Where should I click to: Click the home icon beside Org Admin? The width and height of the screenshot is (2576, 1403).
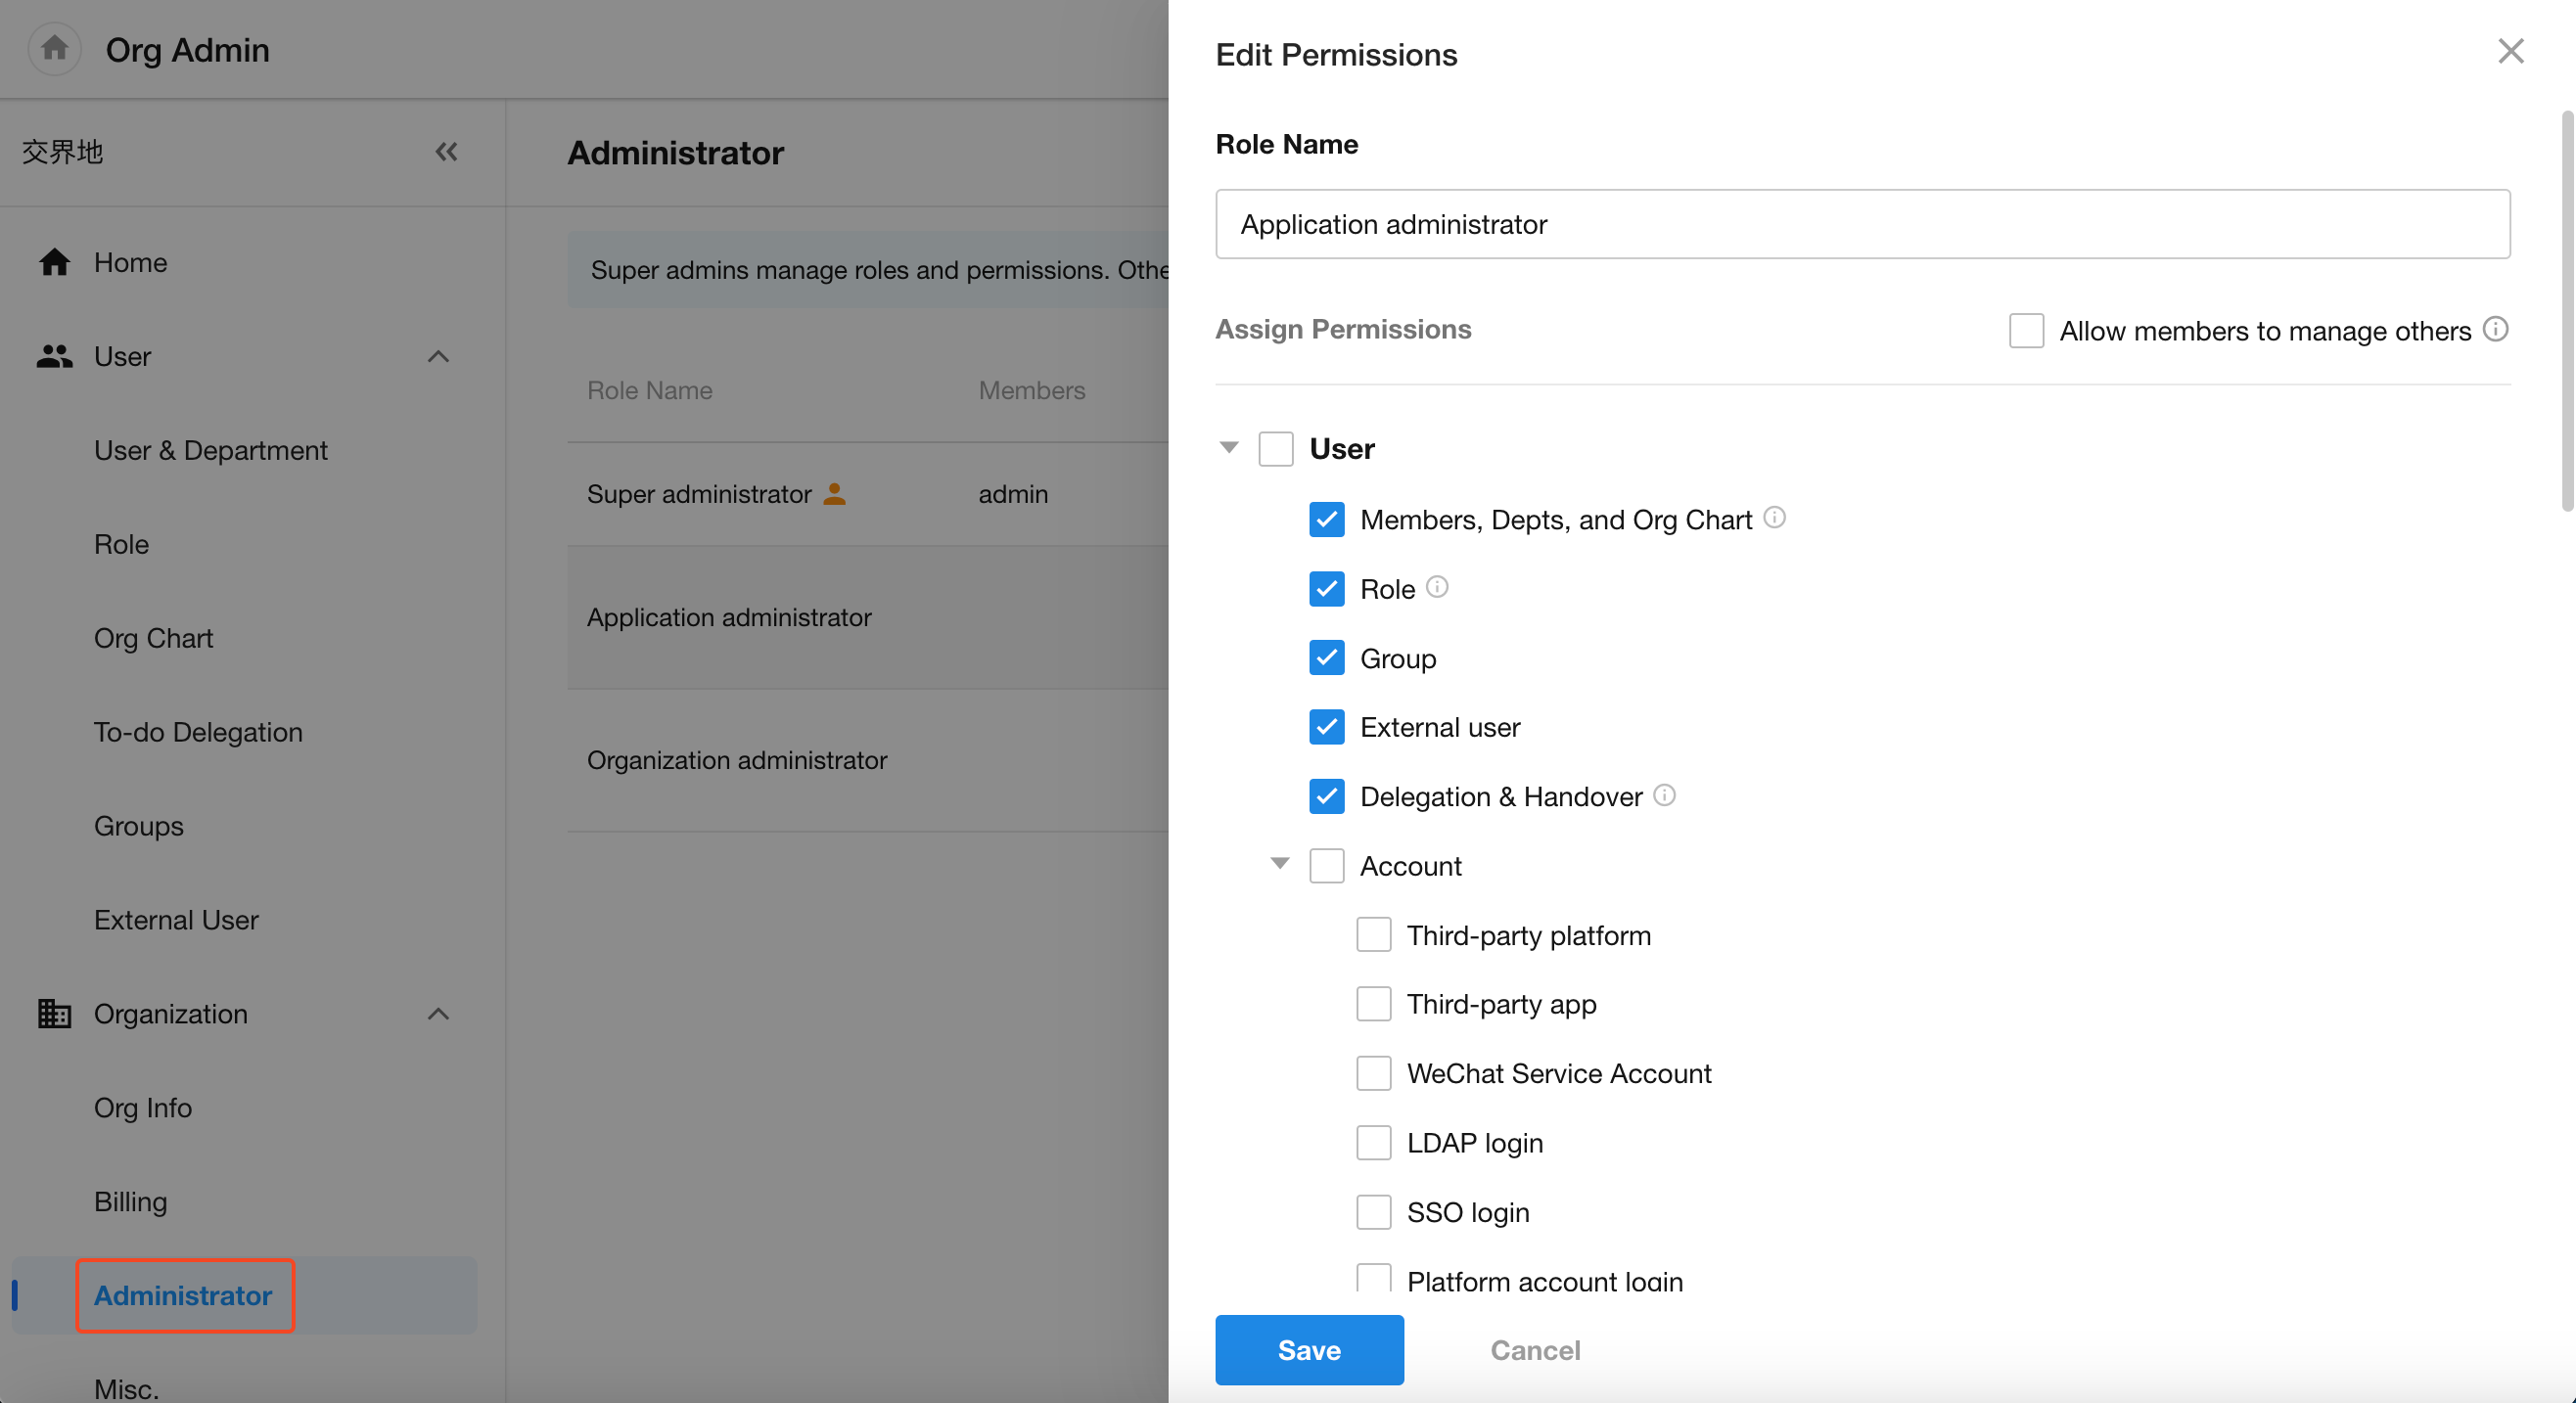pyautogui.click(x=54, y=49)
